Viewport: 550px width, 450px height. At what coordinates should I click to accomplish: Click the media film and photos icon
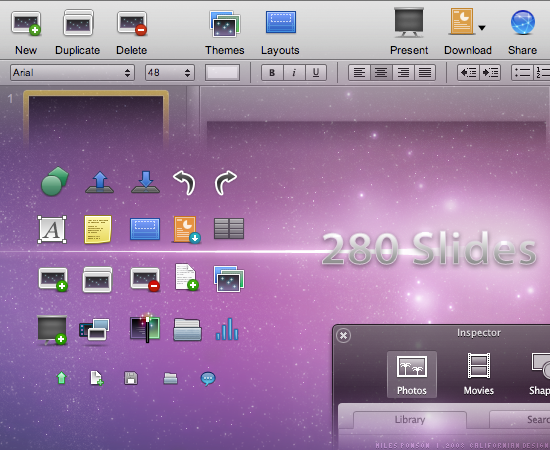(x=94, y=330)
